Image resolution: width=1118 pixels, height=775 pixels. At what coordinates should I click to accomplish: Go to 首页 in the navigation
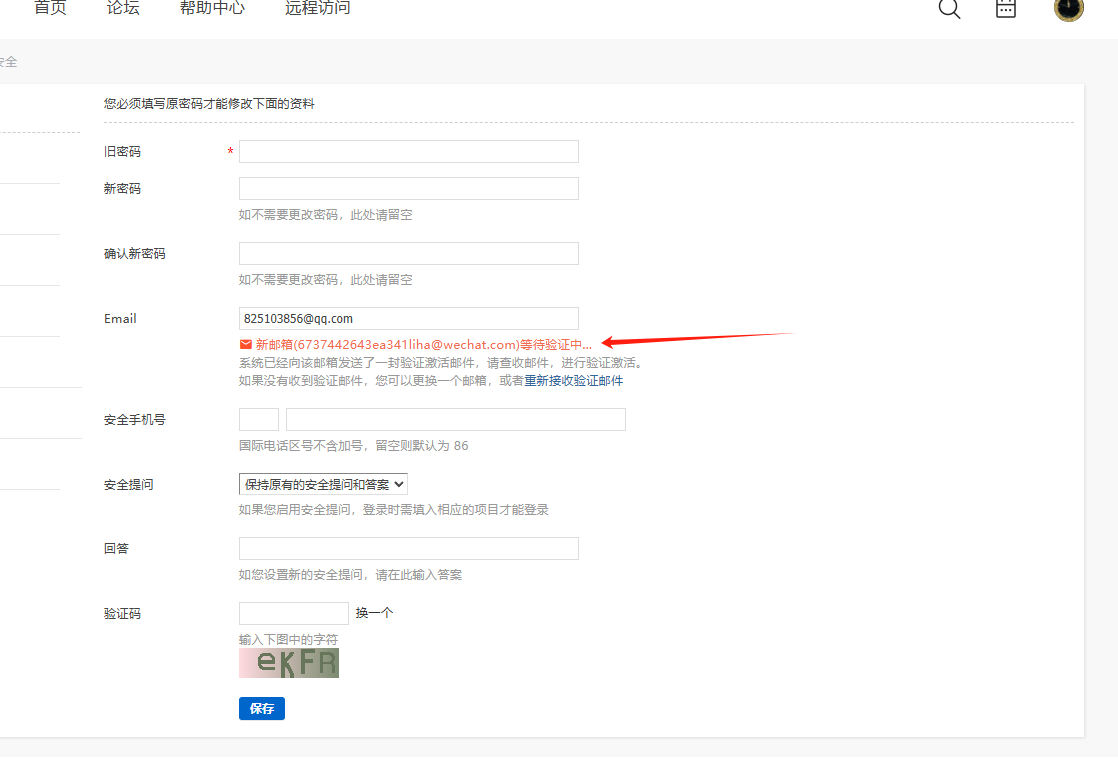tap(50, 8)
